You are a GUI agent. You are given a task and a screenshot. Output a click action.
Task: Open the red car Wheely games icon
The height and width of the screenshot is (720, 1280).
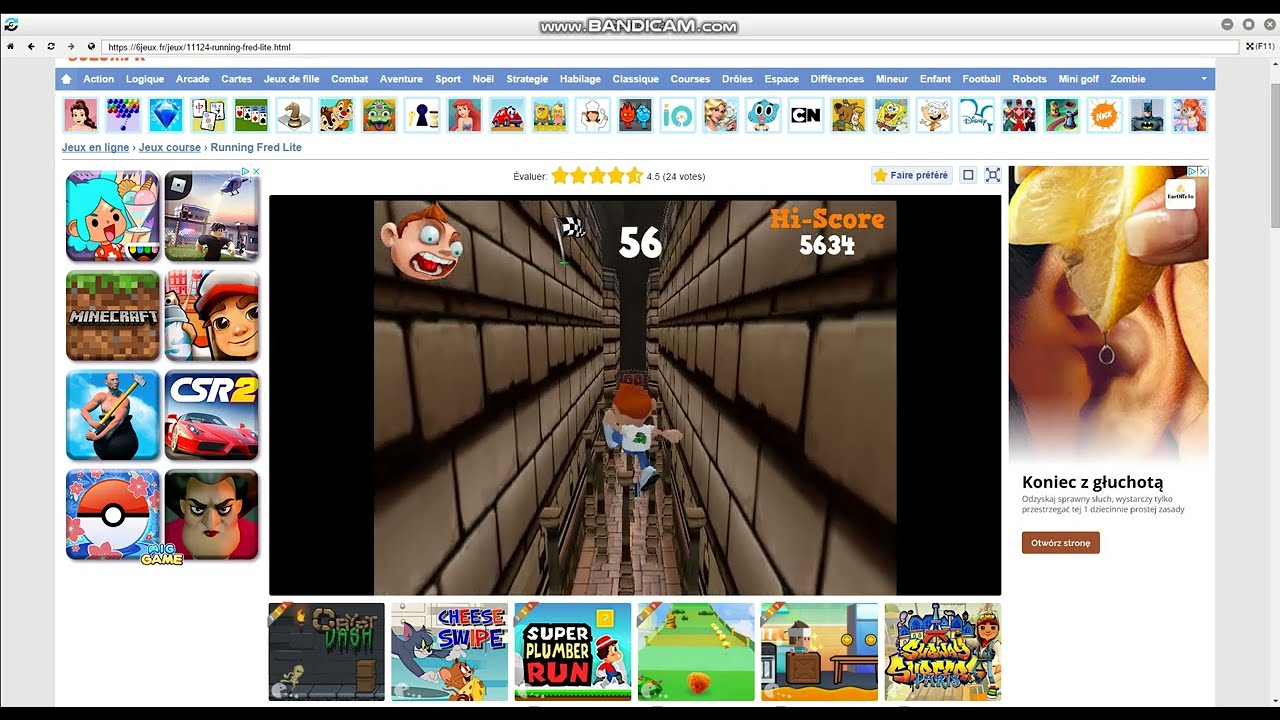(x=507, y=115)
